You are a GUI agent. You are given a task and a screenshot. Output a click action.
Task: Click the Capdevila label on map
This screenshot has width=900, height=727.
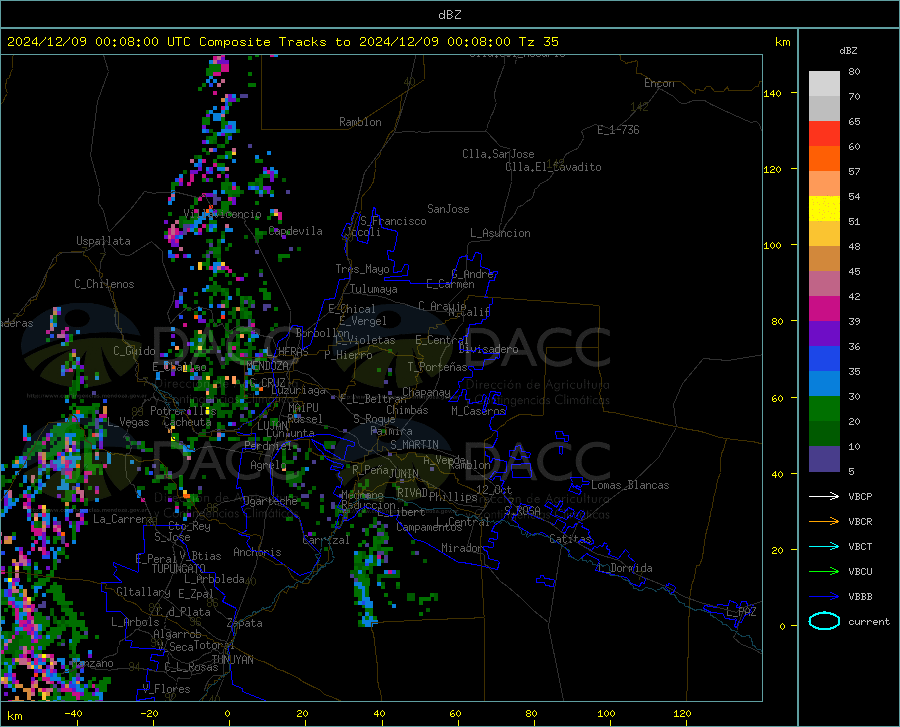(x=295, y=231)
